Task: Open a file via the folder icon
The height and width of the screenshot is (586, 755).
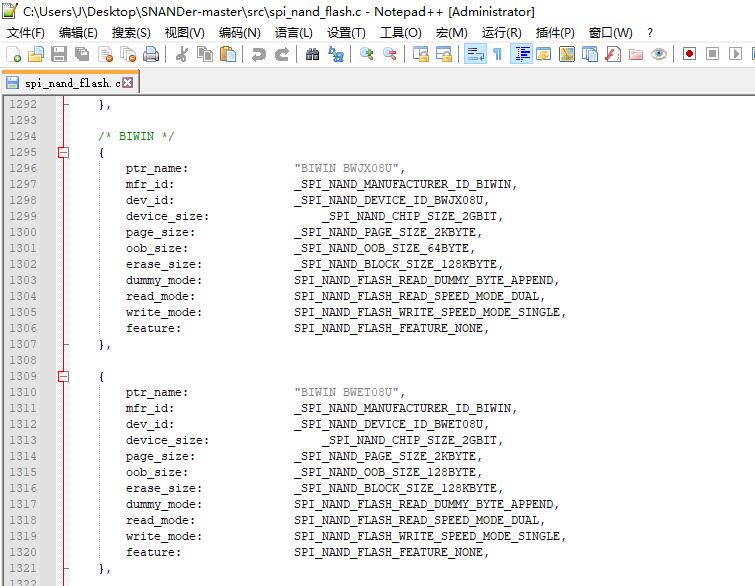Action: pos(36,54)
